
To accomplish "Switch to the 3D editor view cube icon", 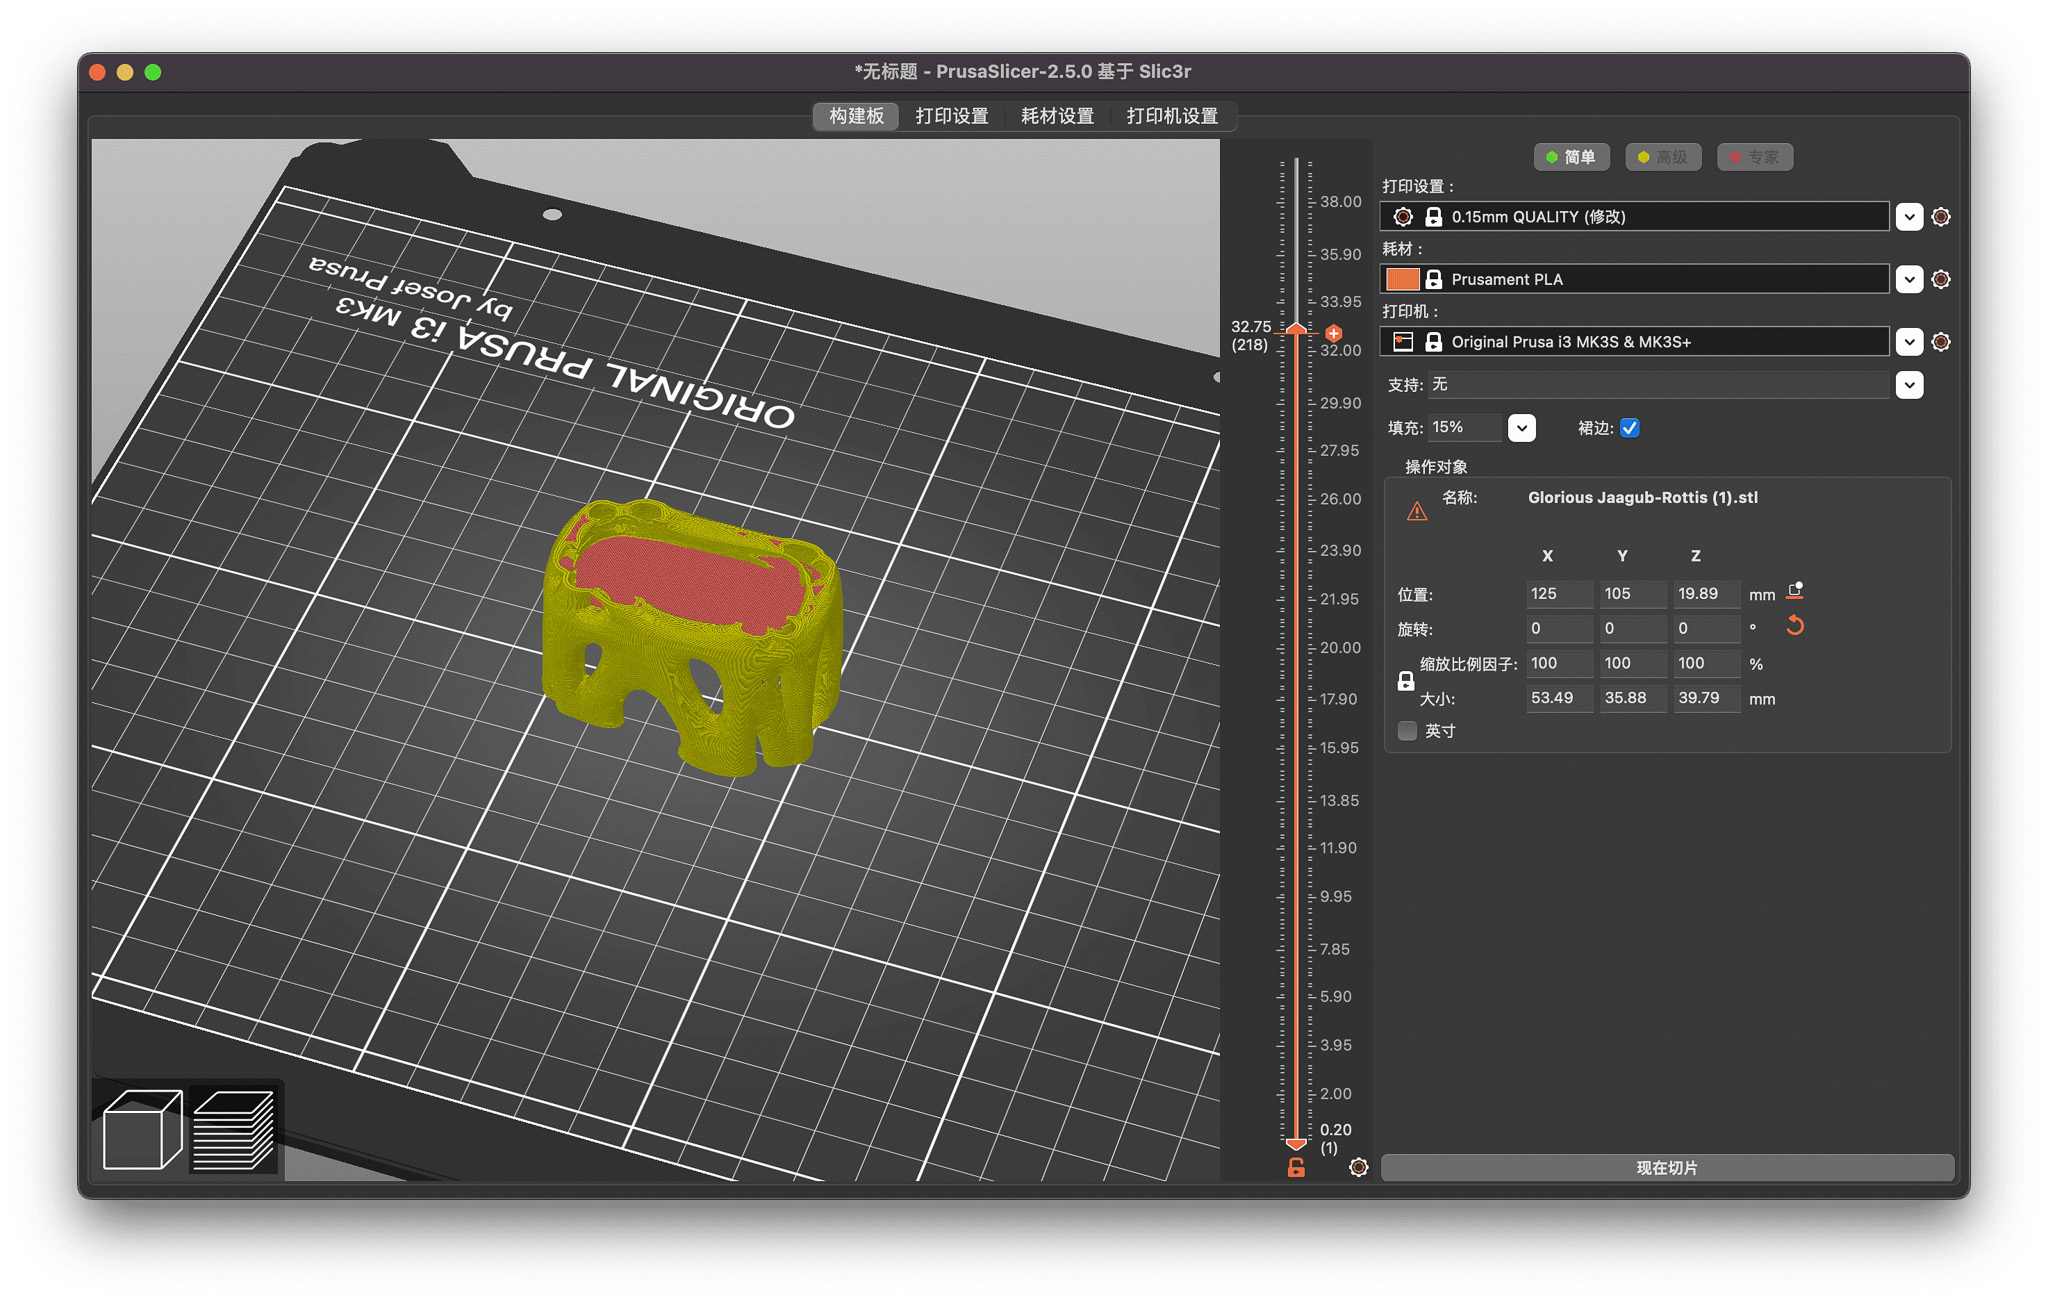I will click(142, 1130).
